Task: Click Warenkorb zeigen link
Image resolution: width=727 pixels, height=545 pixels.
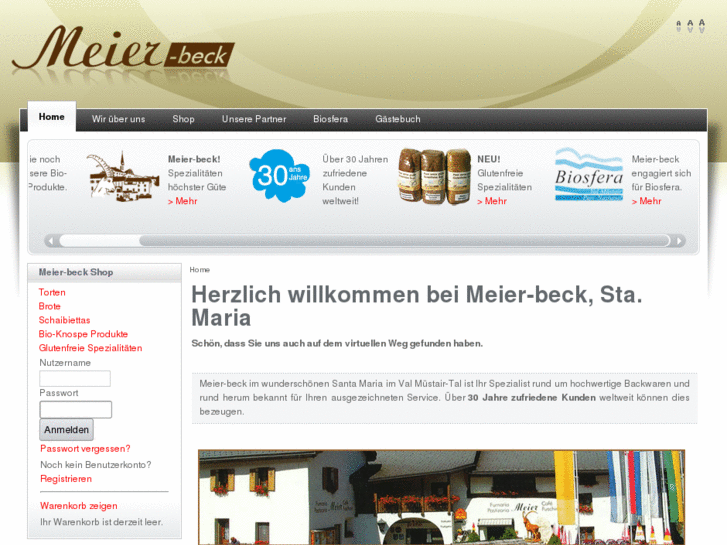Action: pyautogui.click(x=79, y=506)
